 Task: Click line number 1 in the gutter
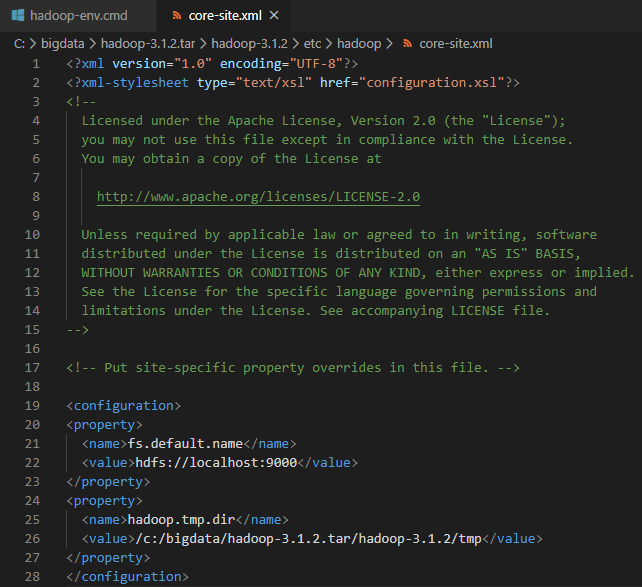(x=36, y=64)
